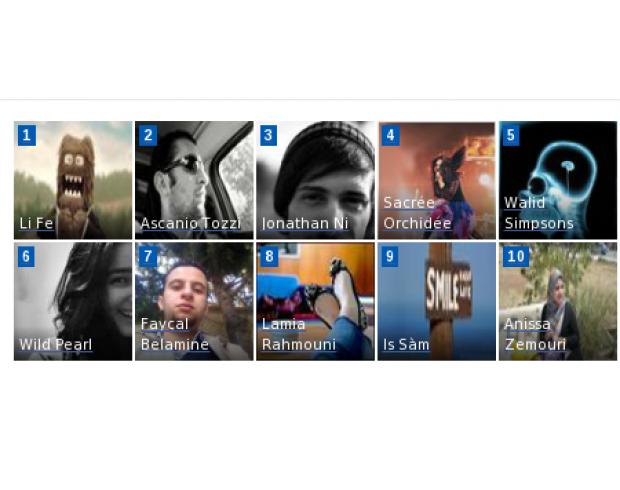Click the rank 8 blue badge
This screenshot has height=490, width=620.
(269, 256)
